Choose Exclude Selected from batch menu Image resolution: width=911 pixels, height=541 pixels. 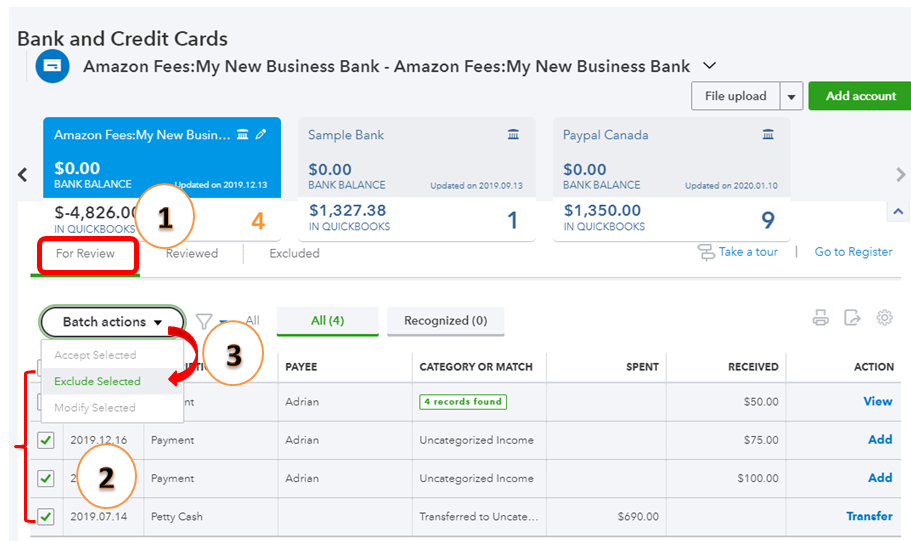[x=97, y=381]
